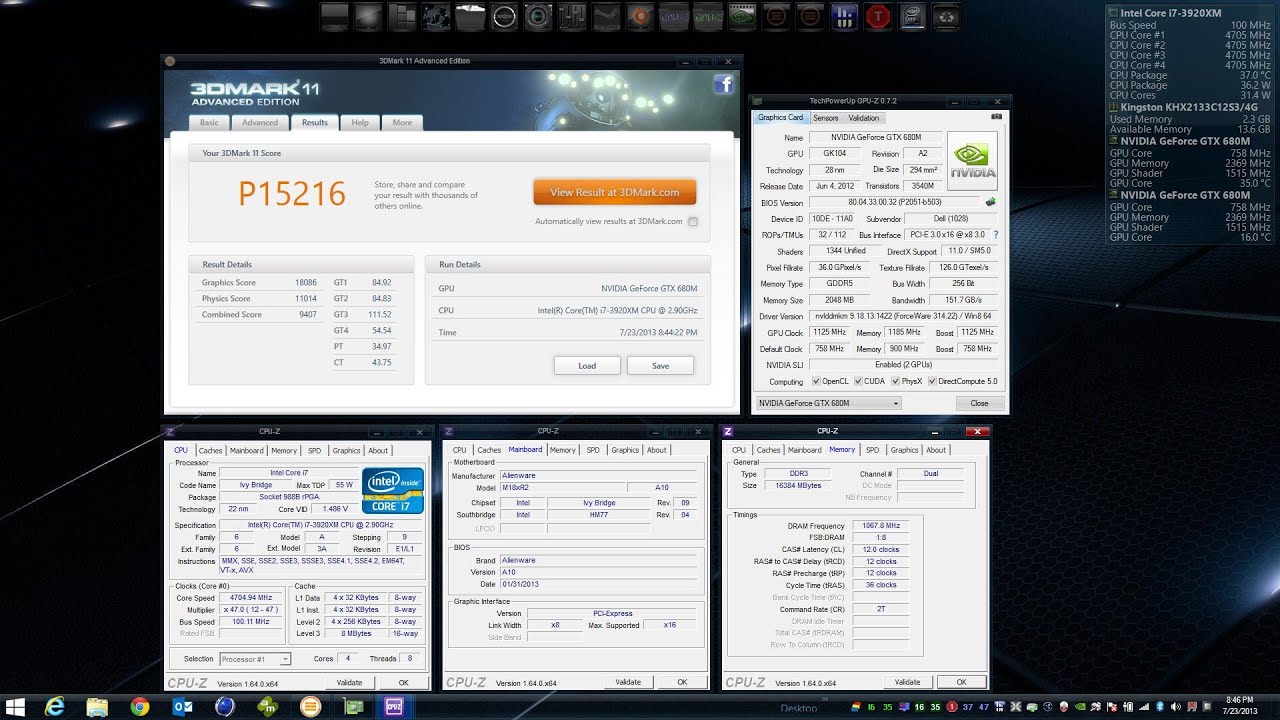Viewport: 1280px width, 720px height.
Task: Click the Save button in 3DMark
Action: [x=660, y=366]
